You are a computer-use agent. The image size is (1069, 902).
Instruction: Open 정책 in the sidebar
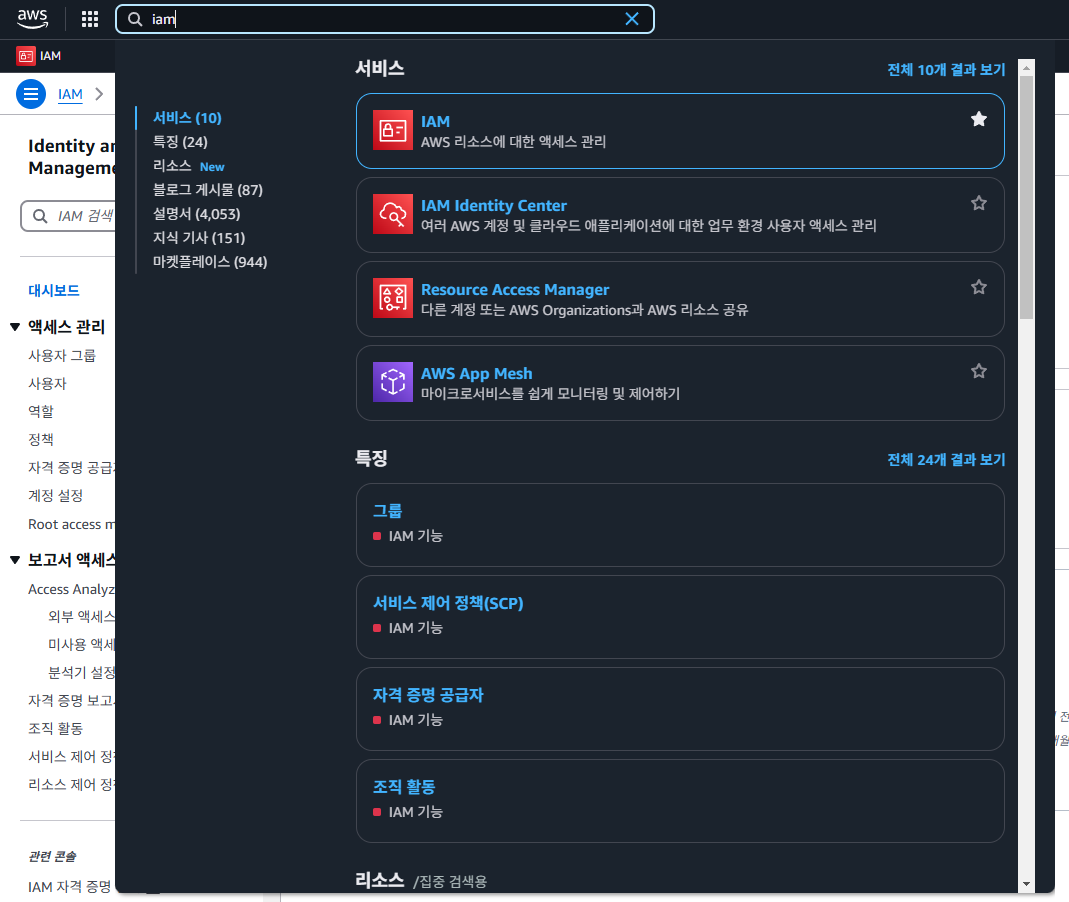tap(41, 439)
